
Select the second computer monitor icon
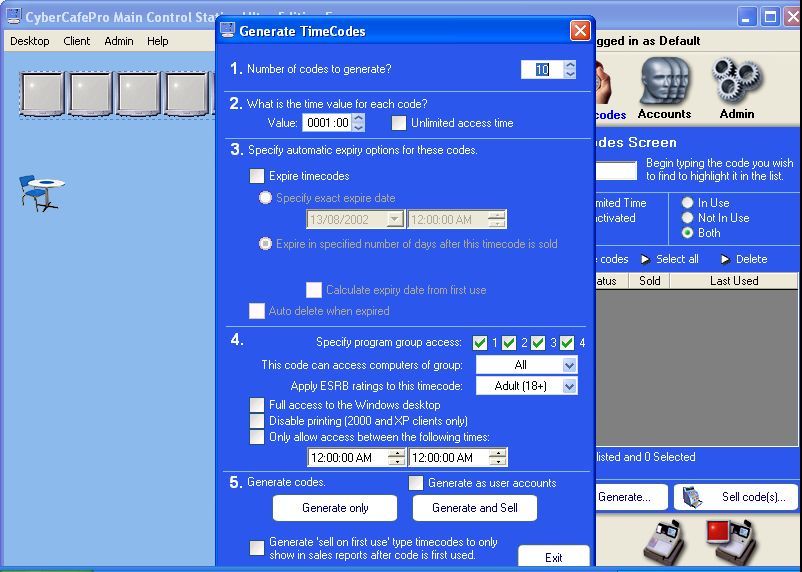click(90, 94)
